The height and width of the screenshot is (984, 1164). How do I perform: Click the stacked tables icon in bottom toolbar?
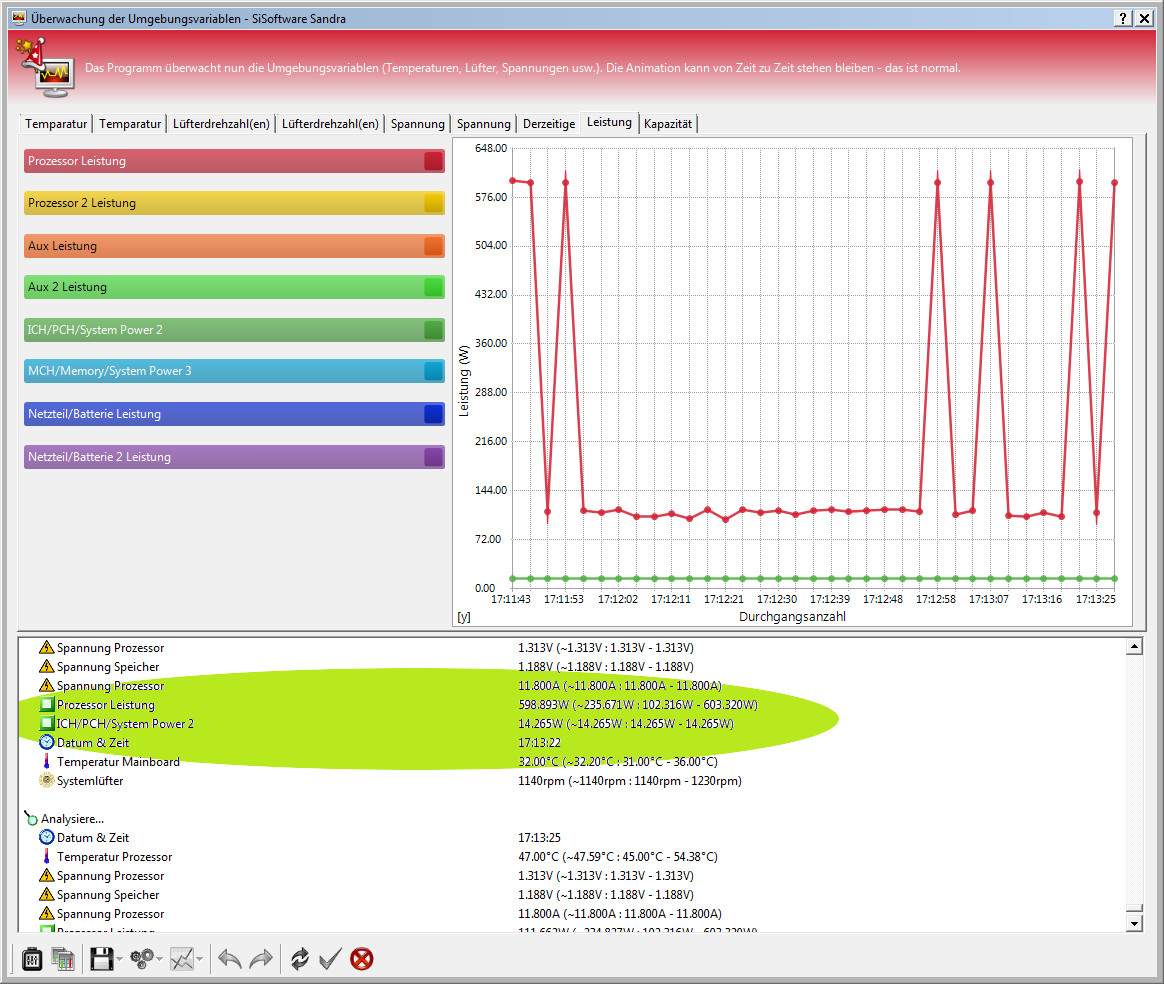(x=63, y=959)
